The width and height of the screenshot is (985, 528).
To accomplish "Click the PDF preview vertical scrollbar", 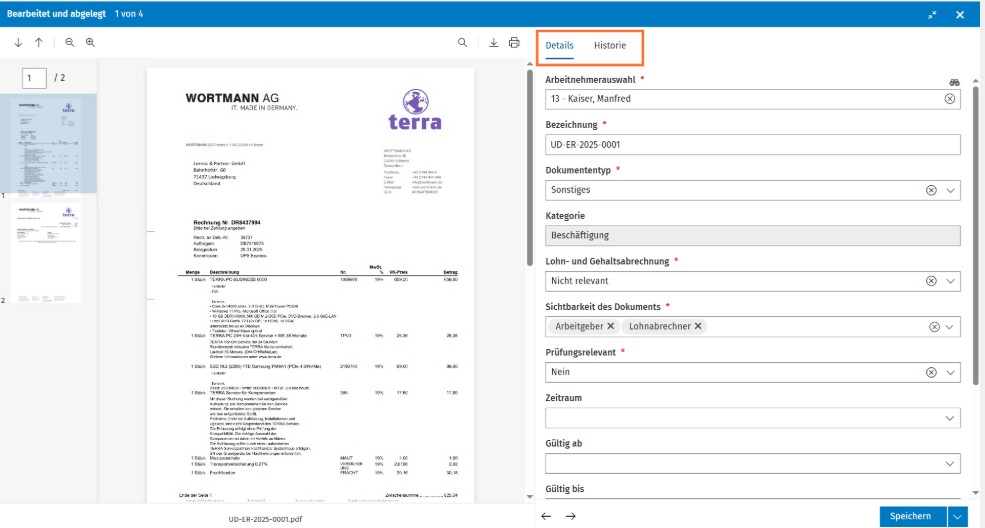I will click(530, 166).
